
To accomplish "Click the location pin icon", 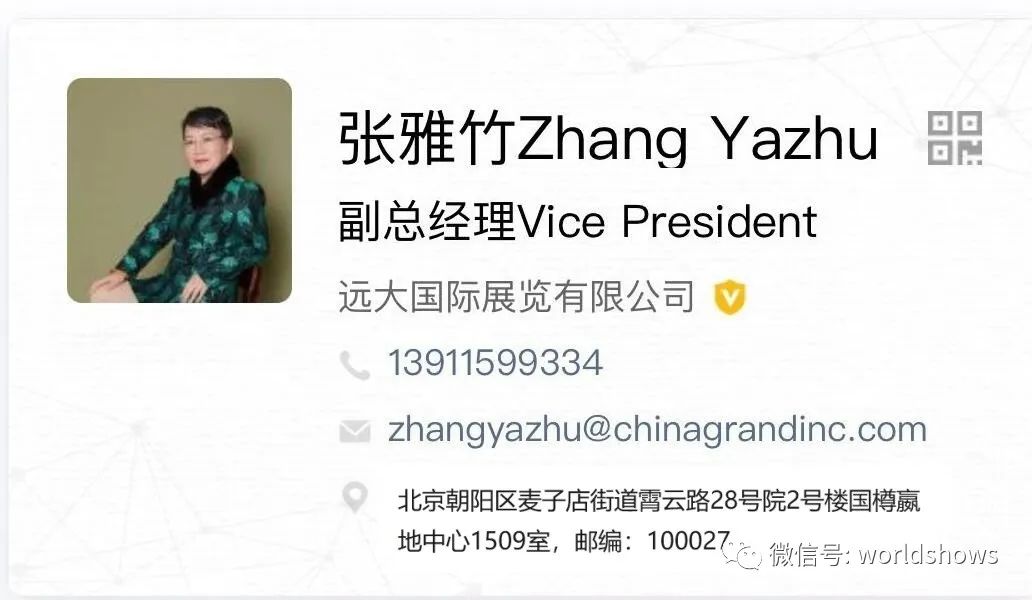I will (355, 497).
